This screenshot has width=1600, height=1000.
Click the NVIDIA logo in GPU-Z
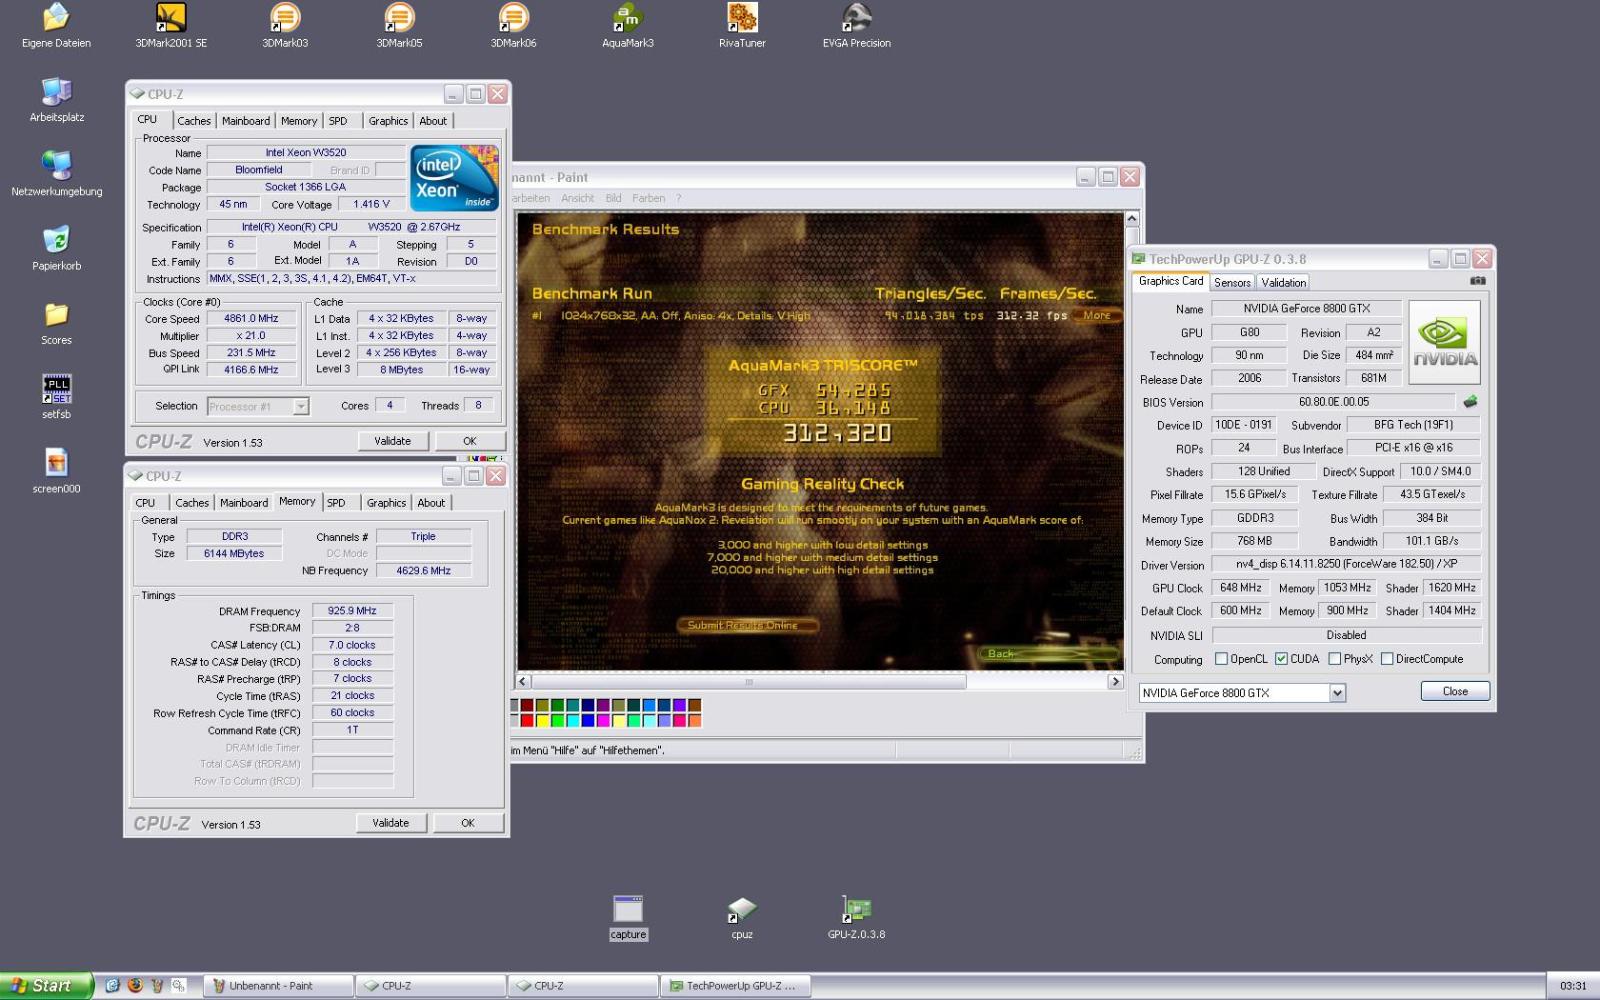pos(1444,343)
